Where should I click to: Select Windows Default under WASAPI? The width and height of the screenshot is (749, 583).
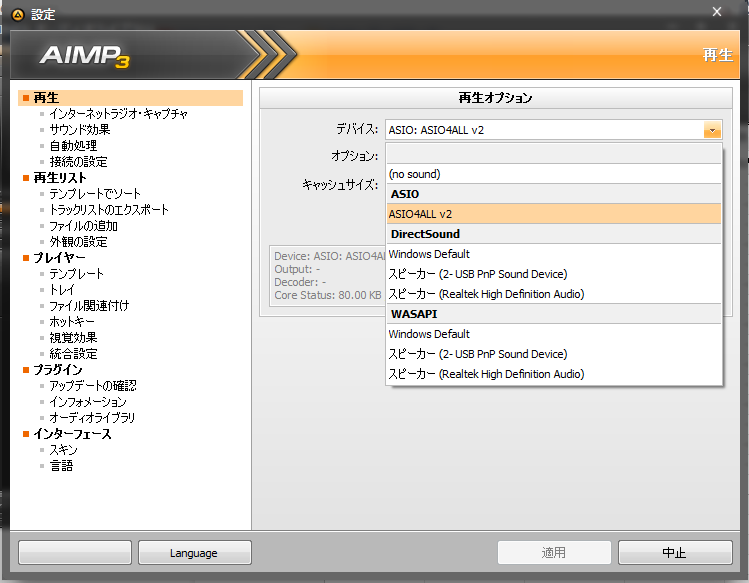pos(554,334)
